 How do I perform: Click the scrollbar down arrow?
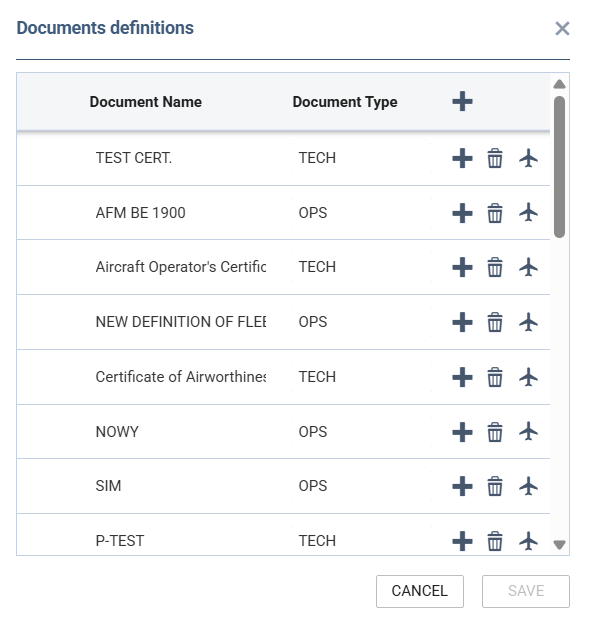point(559,545)
